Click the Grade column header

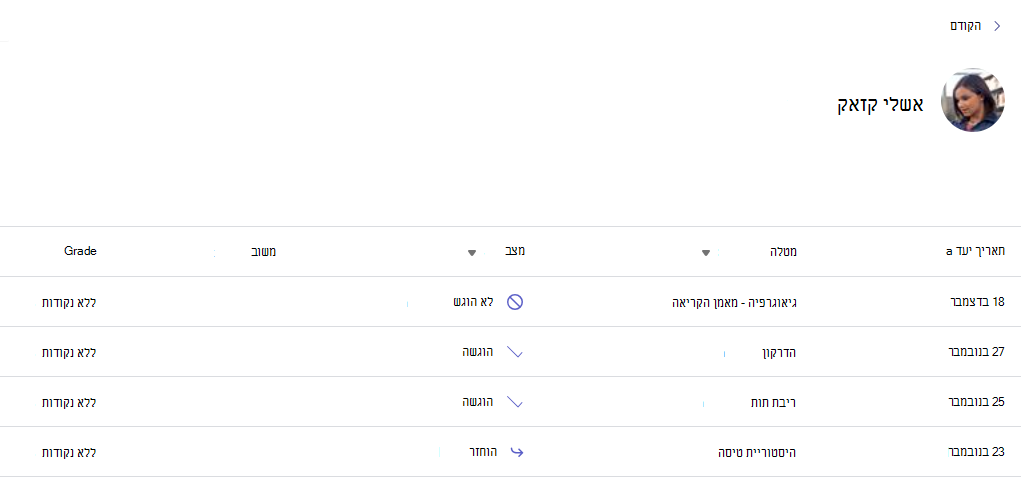coord(80,251)
